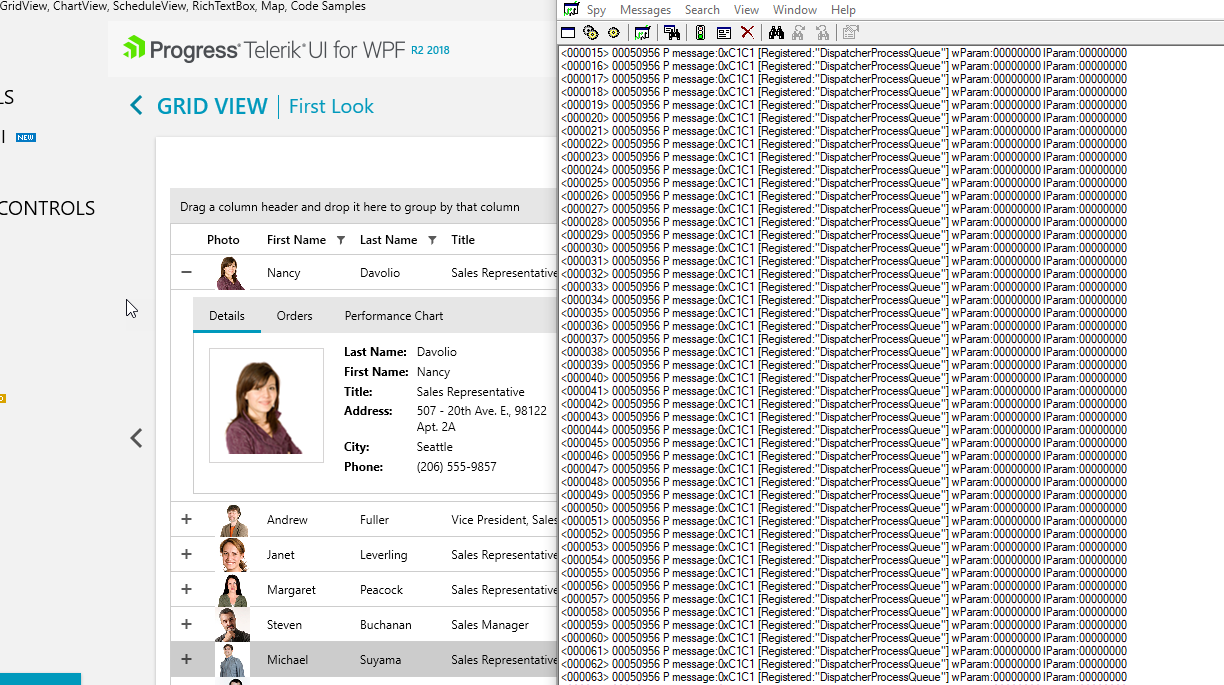Click the GRID VIEW heading link
Screen dimensions: 1224x685
[212, 106]
